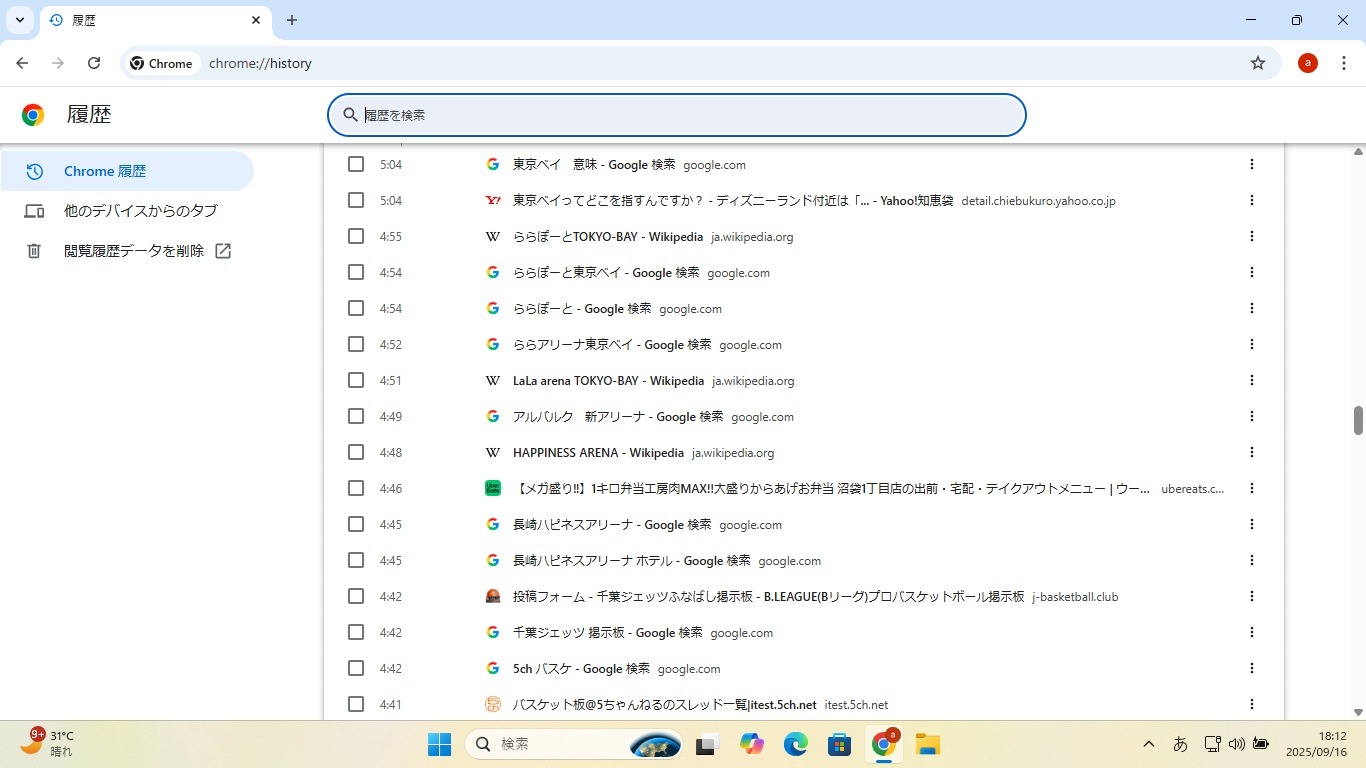Viewport: 1366px width, 768px height.
Task: Open the Chrome three-dot menu
Action: pyautogui.click(x=1344, y=63)
